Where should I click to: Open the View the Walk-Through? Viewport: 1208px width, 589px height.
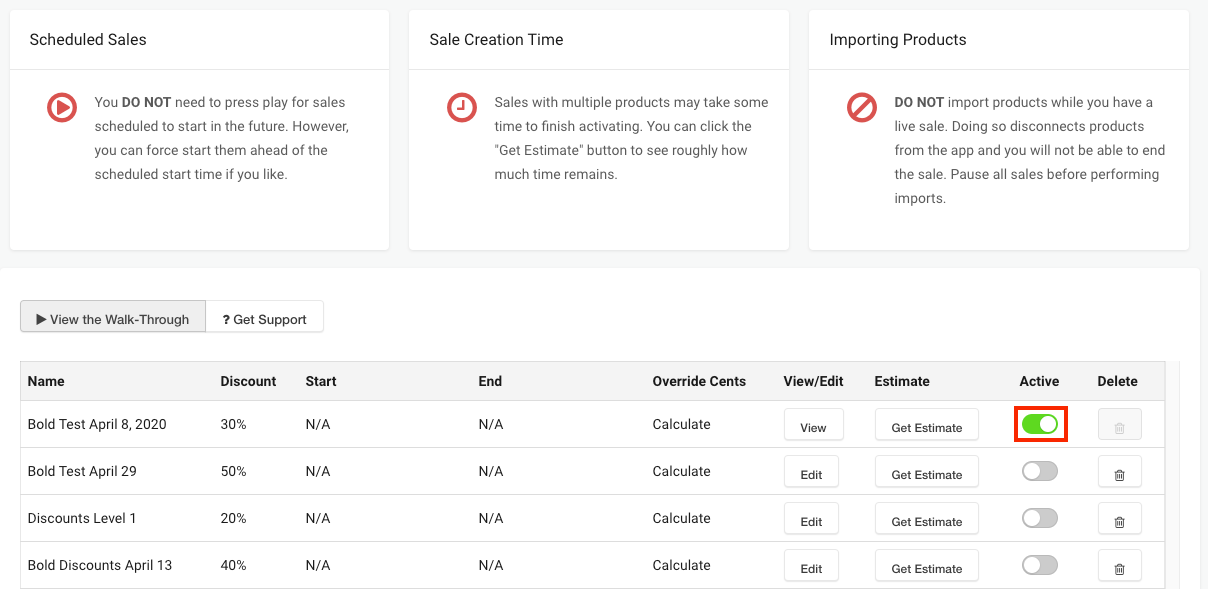tap(112, 318)
